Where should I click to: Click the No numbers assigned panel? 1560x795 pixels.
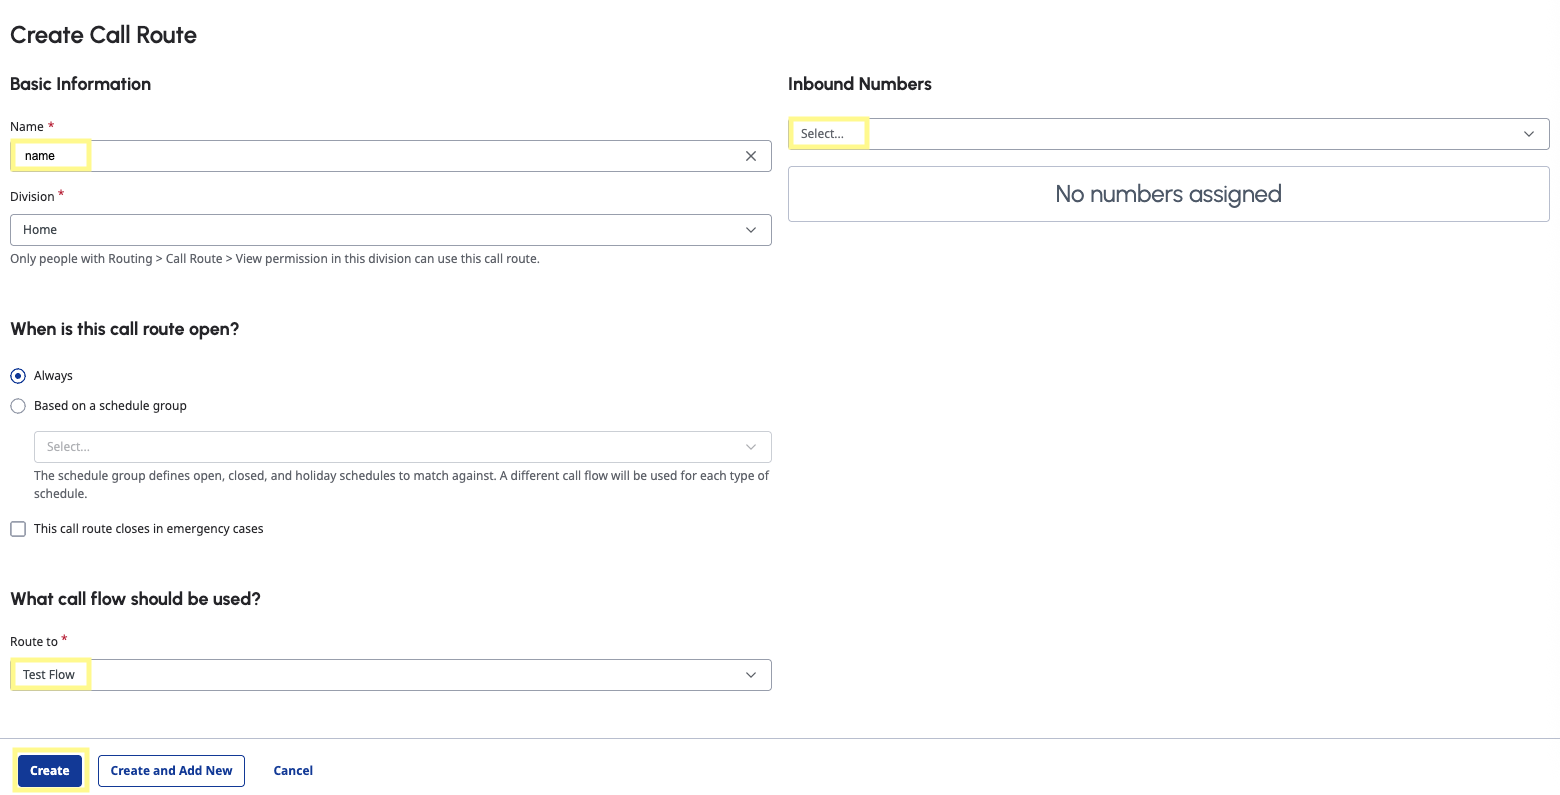pyautogui.click(x=1168, y=194)
